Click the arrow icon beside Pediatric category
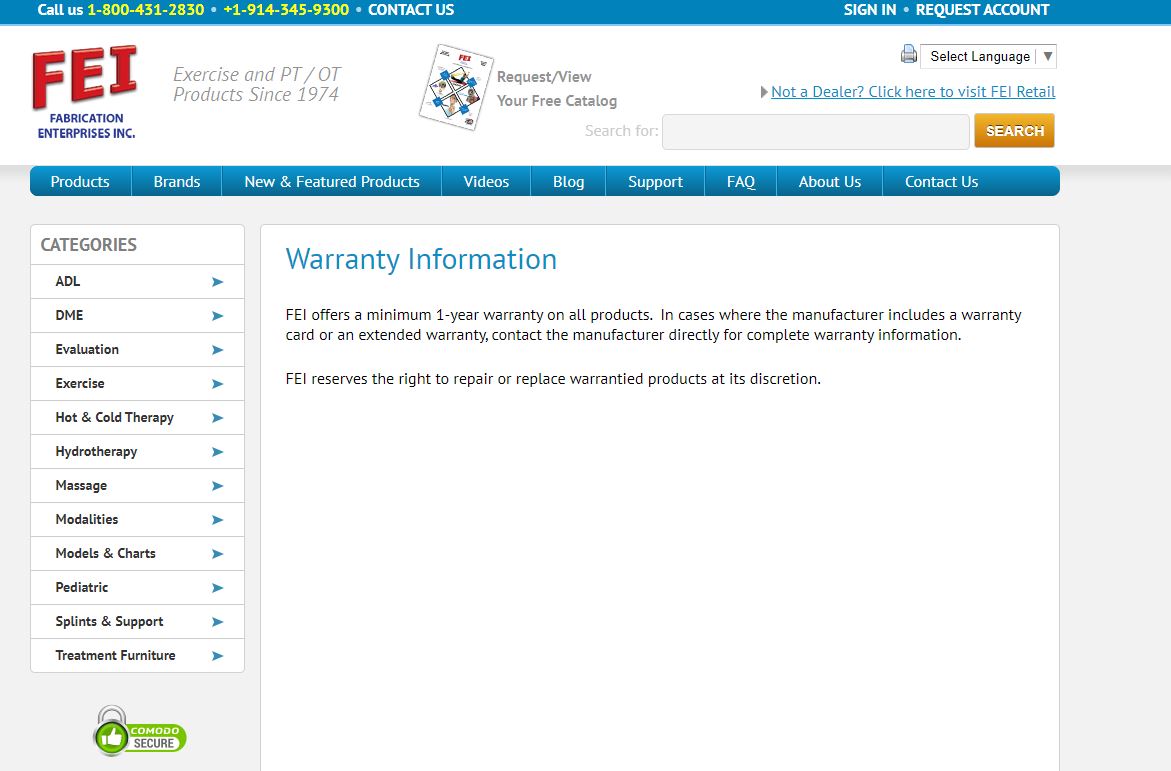Screen dimensions: 1171x771 (217, 588)
